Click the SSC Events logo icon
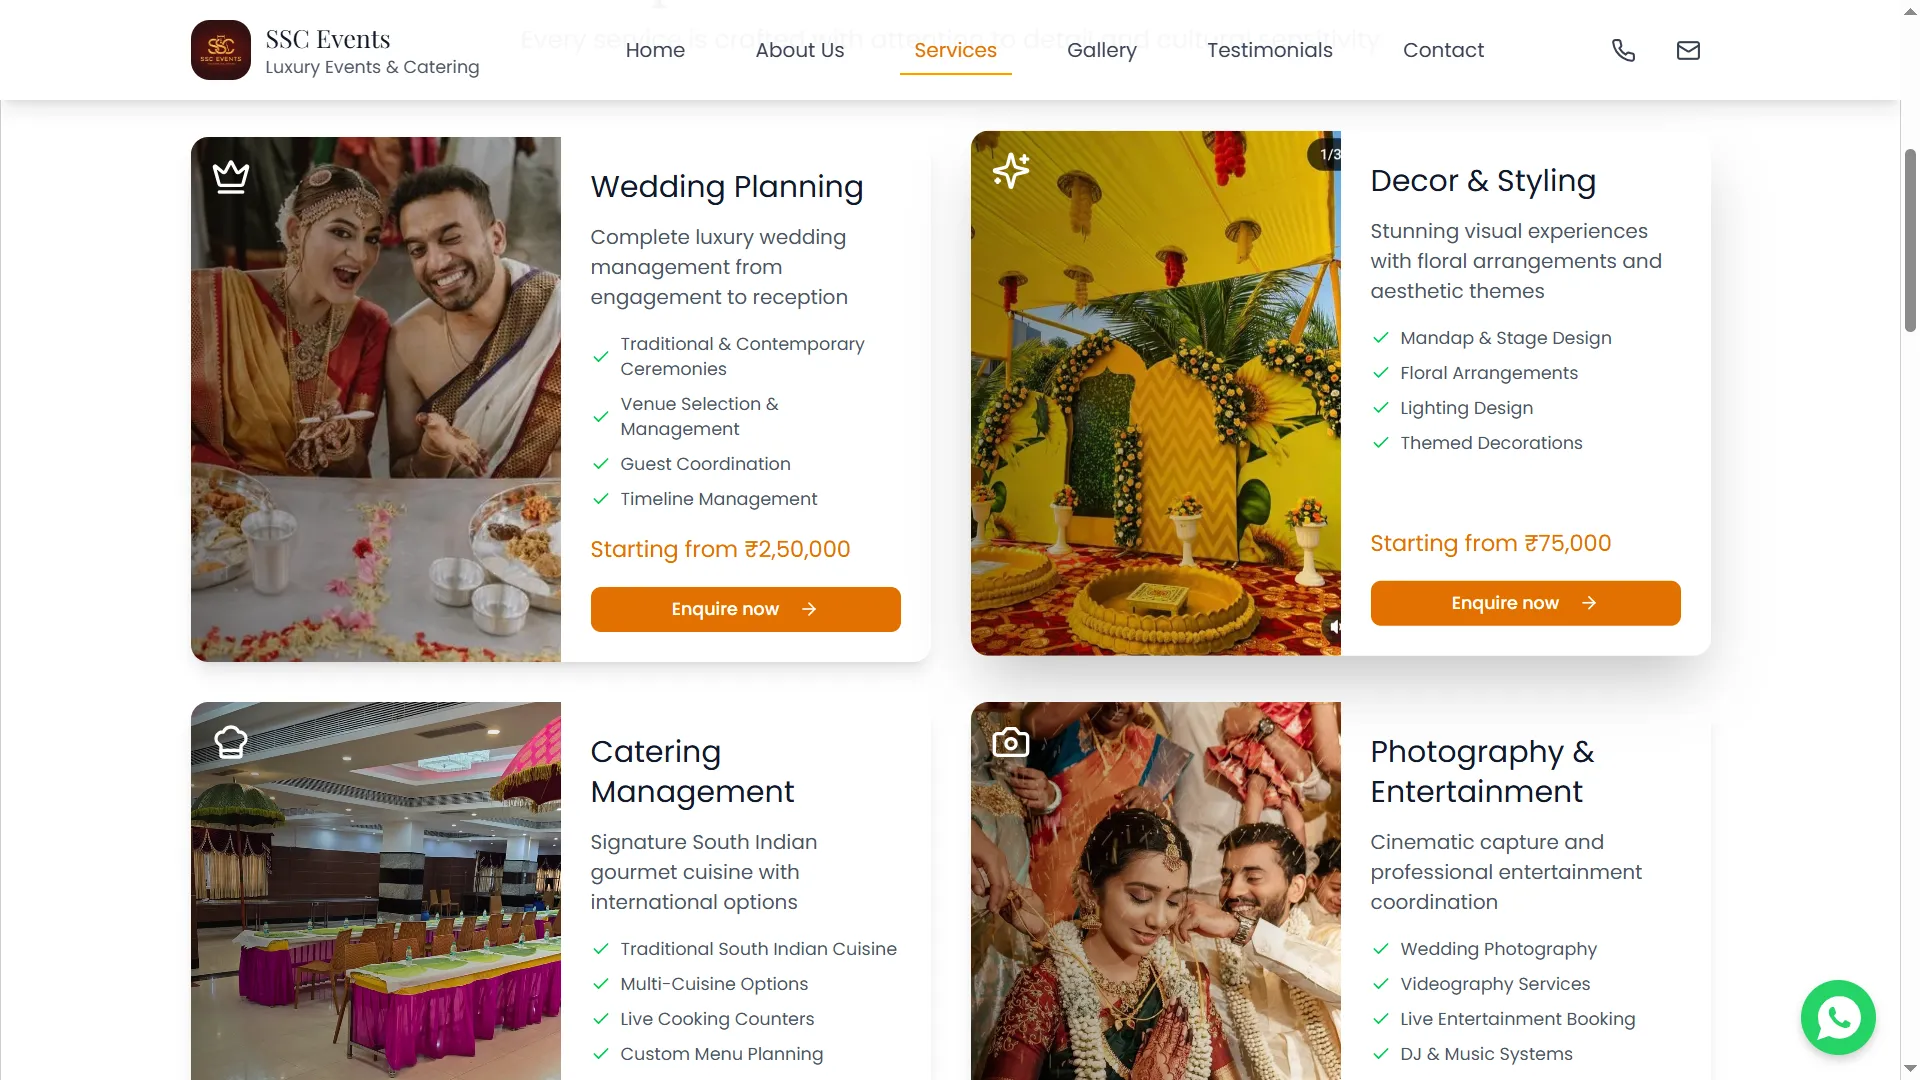The height and width of the screenshot is (1080, 1920). click(x=221, y=50)
